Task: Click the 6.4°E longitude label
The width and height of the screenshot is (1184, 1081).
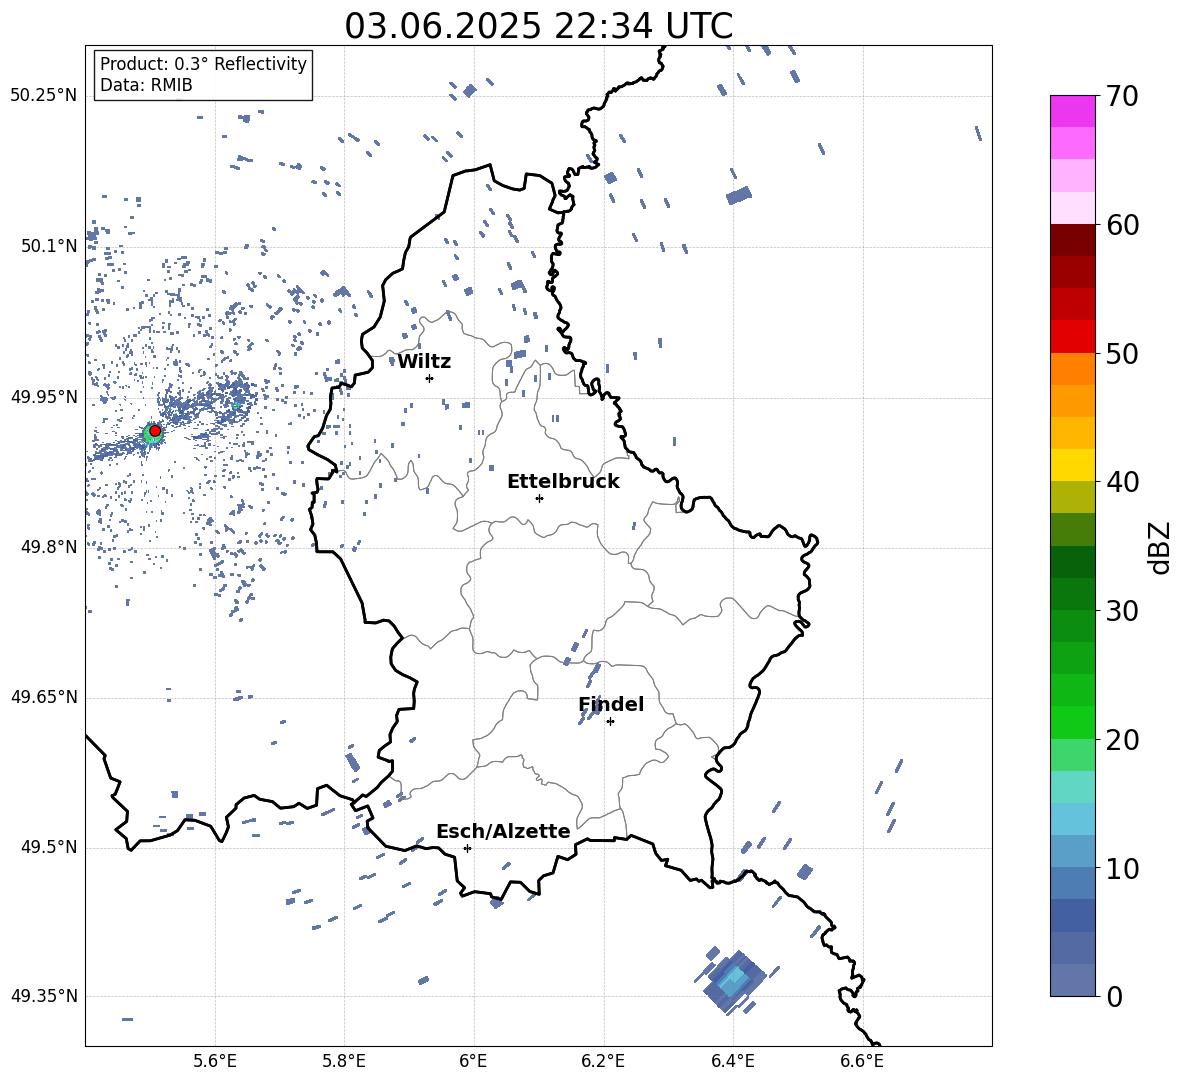Action: tap(732, 1061)
